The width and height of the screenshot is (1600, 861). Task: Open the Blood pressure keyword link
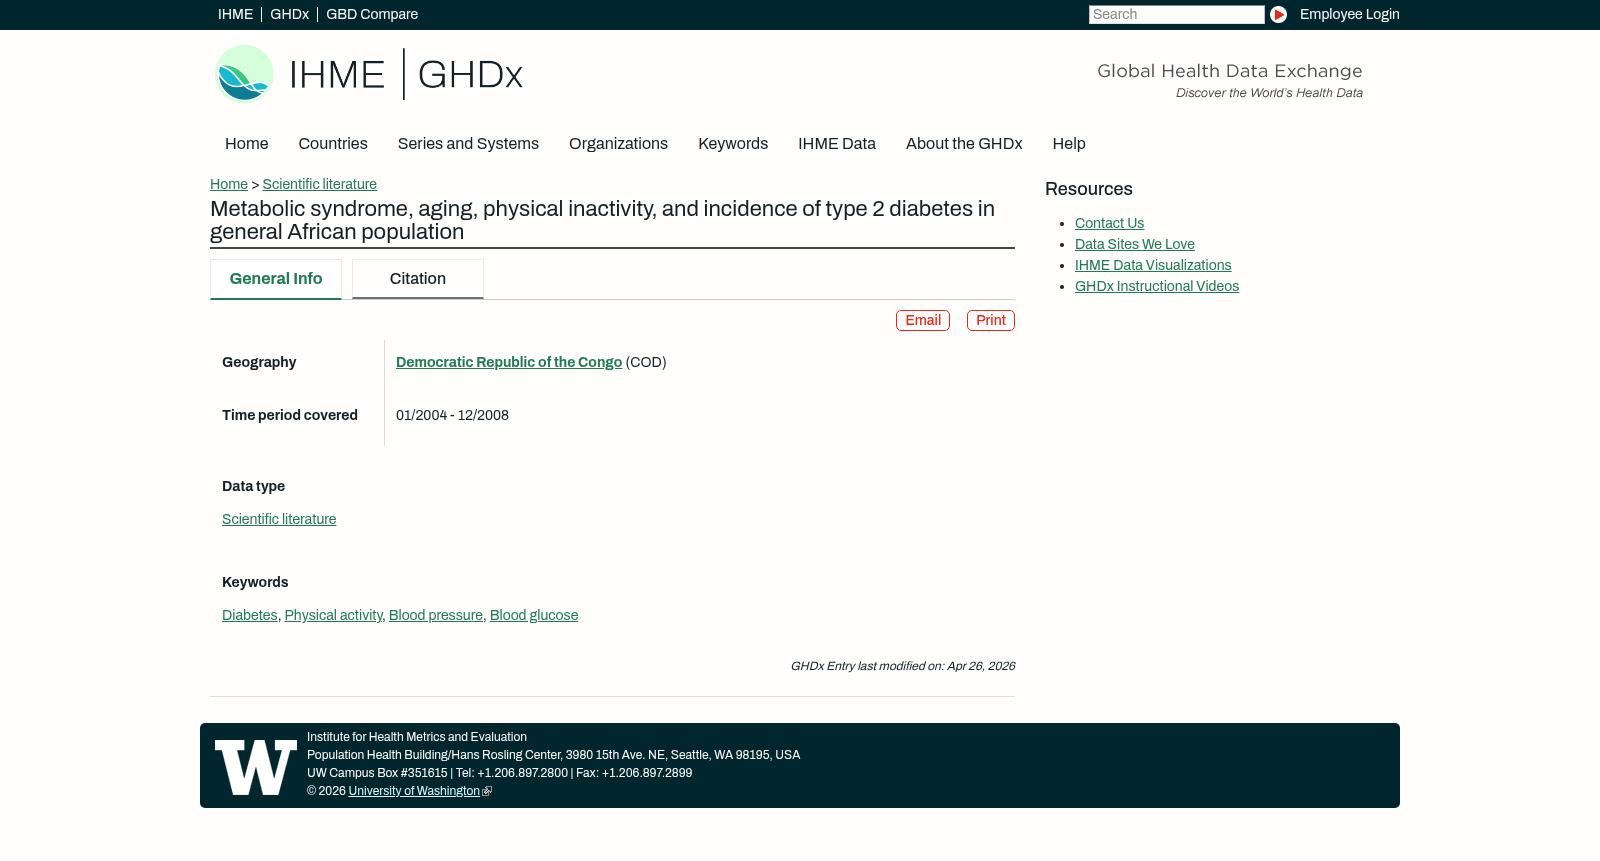pos(436,616)
